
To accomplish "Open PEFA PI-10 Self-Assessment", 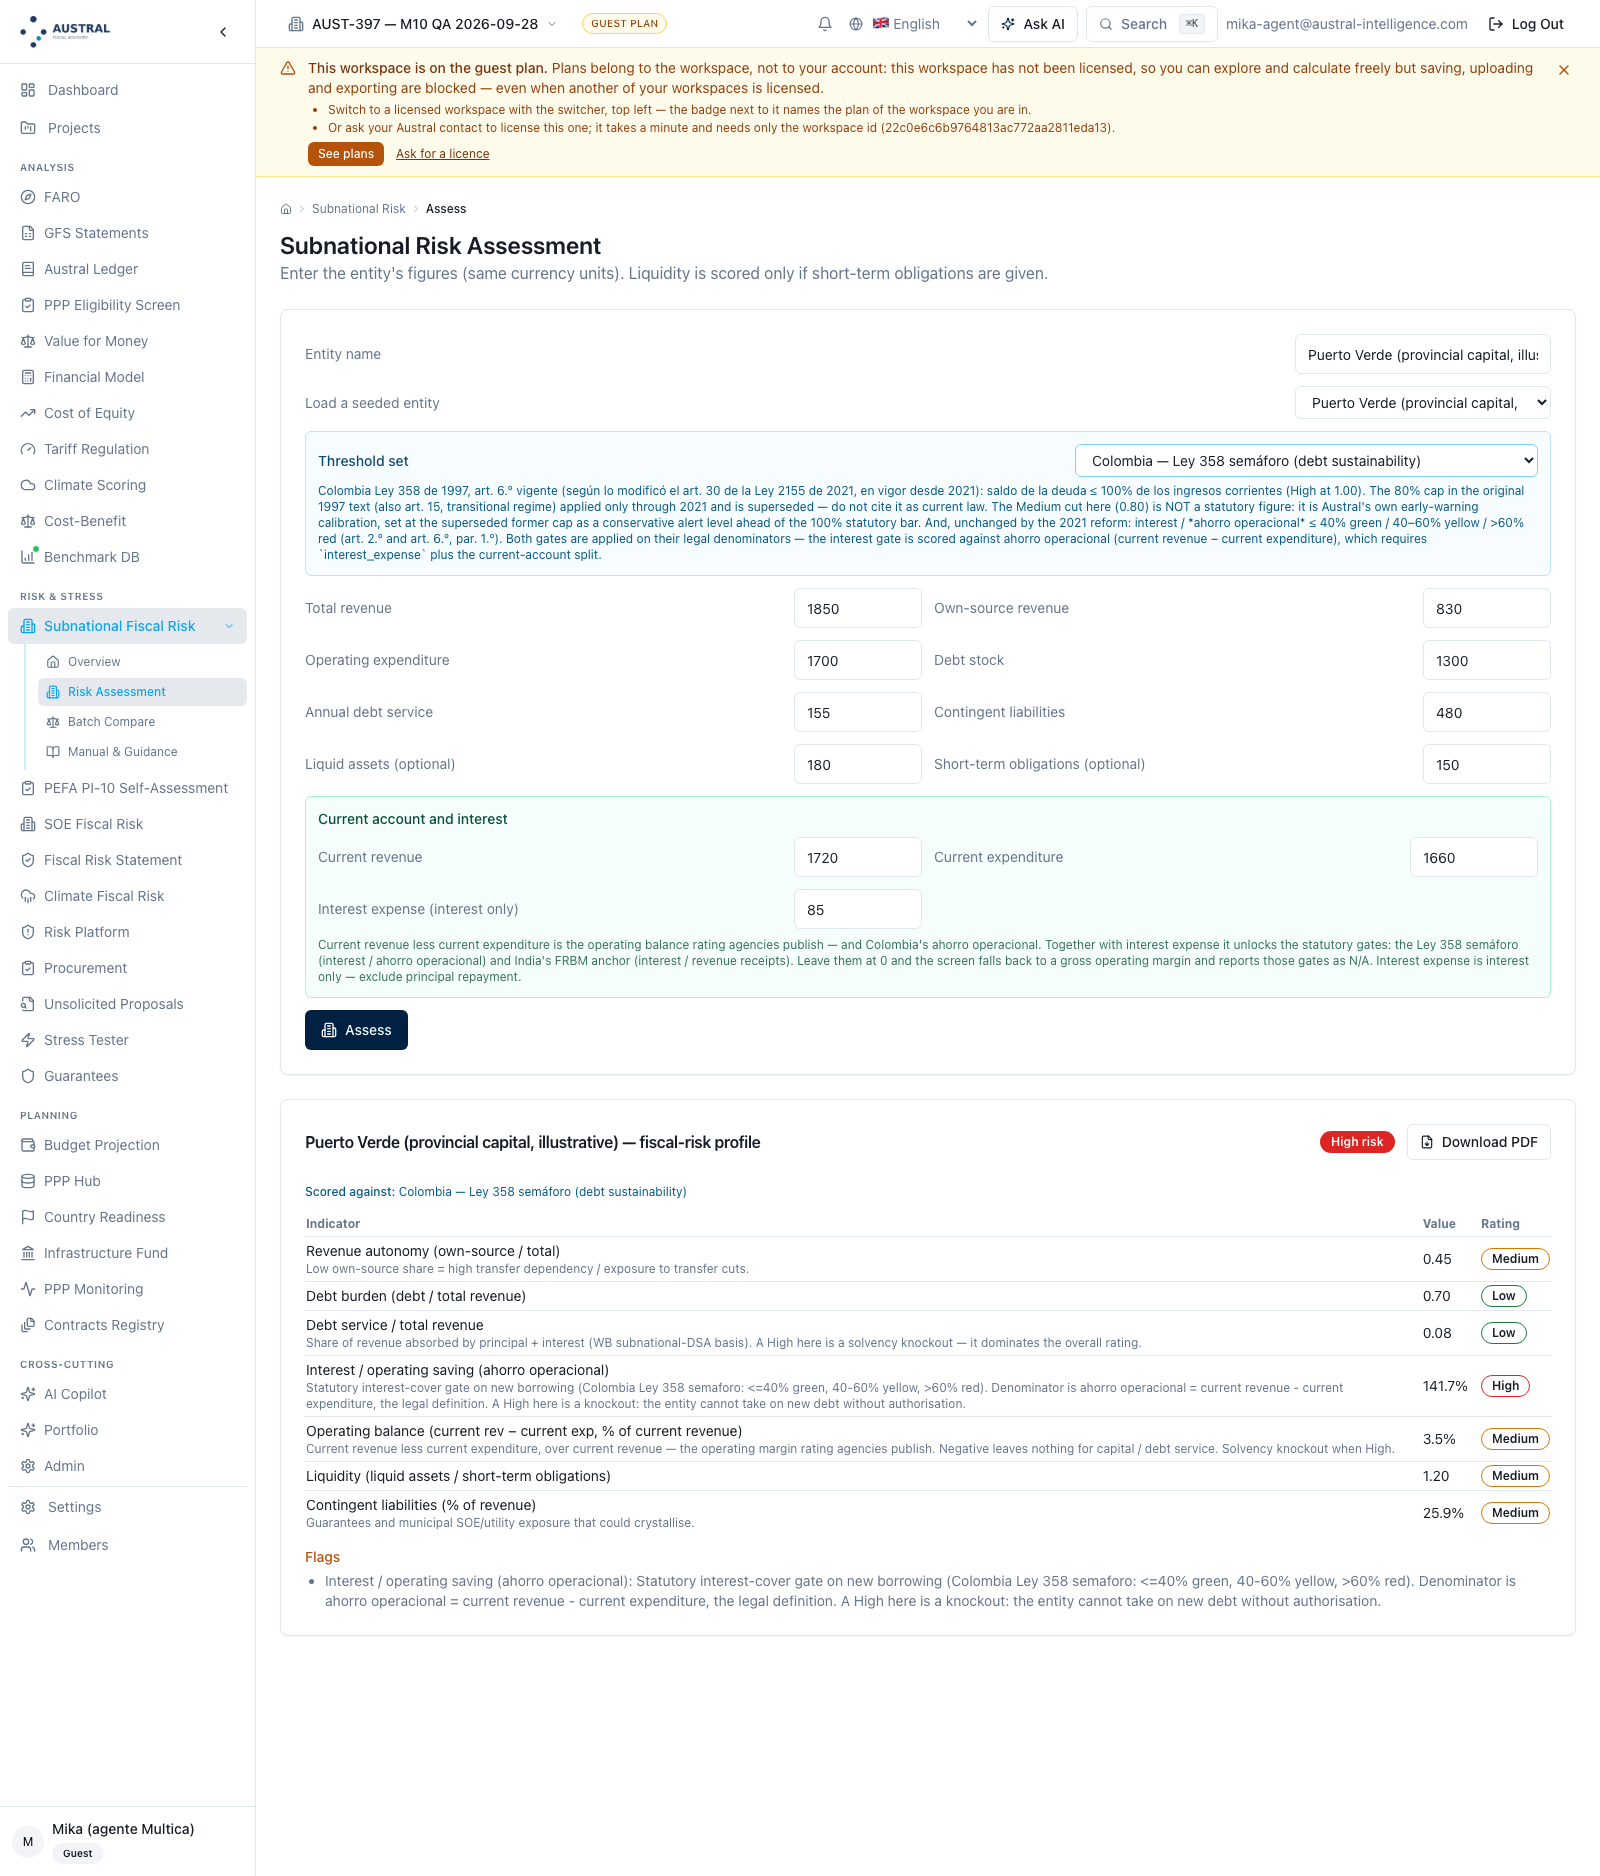I will [x=128, y=788].
